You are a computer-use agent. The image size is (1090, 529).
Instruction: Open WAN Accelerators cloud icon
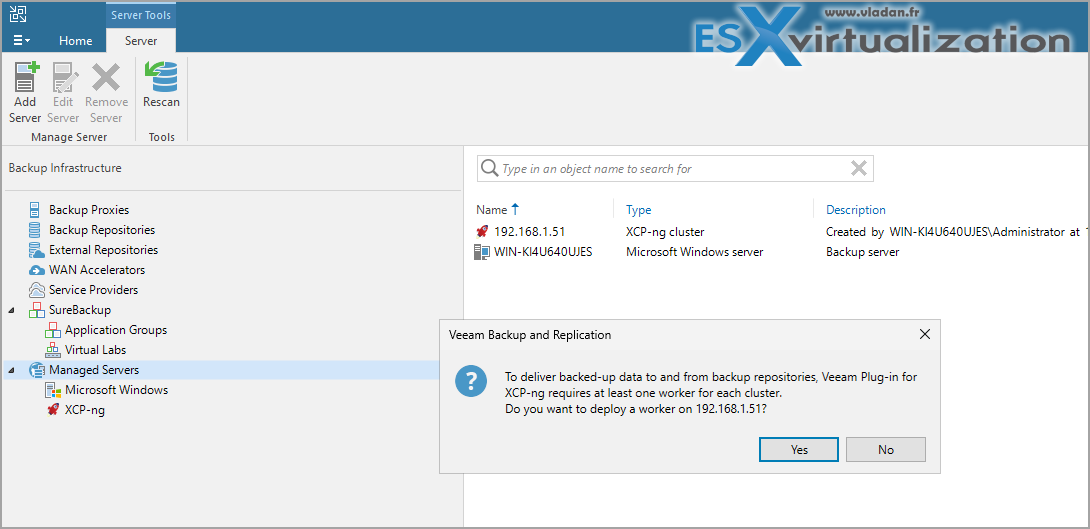click(37, 270)
